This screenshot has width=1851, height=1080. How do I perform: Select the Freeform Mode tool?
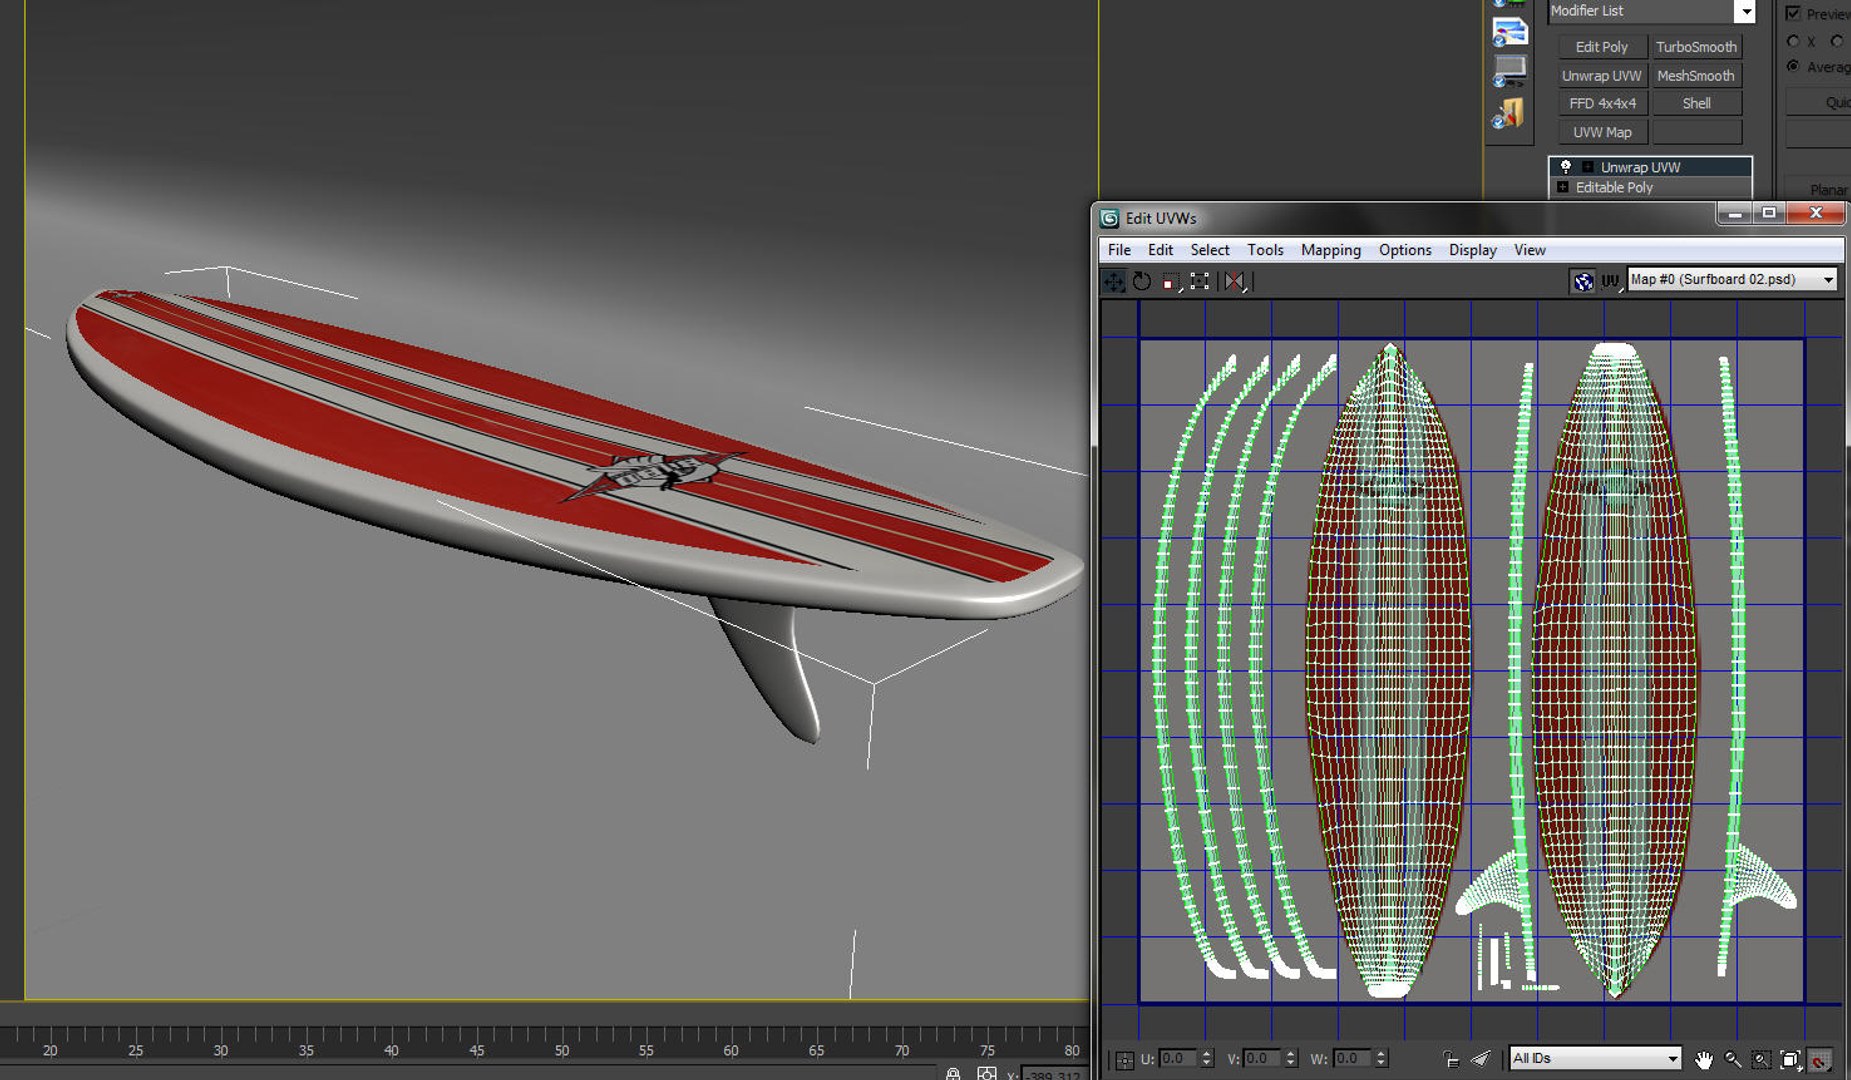tap(1199, 282)
